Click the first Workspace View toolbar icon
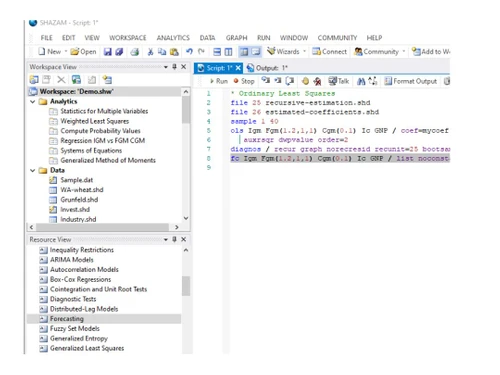500x375 pixels. coord(34,80)
